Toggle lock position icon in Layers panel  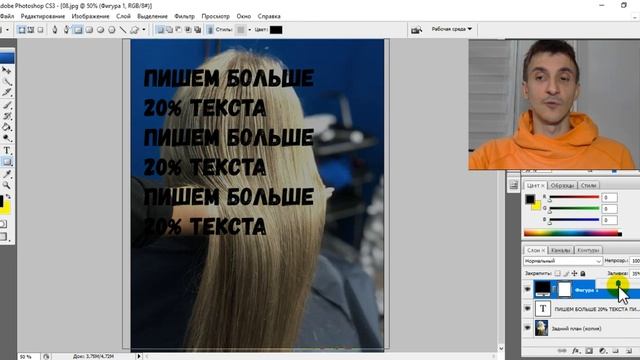(x=575, y=273)
